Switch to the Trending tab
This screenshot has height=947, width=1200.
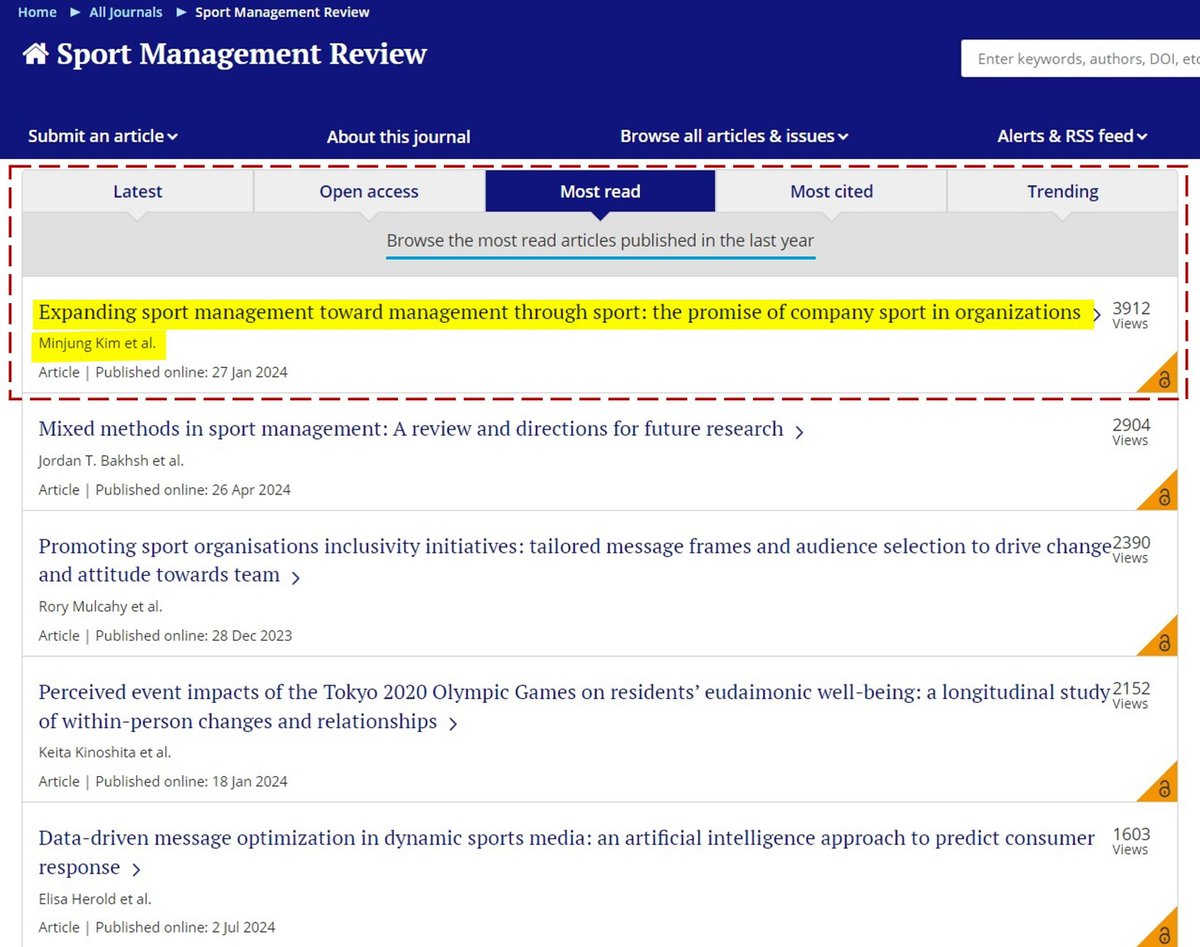1062,191
